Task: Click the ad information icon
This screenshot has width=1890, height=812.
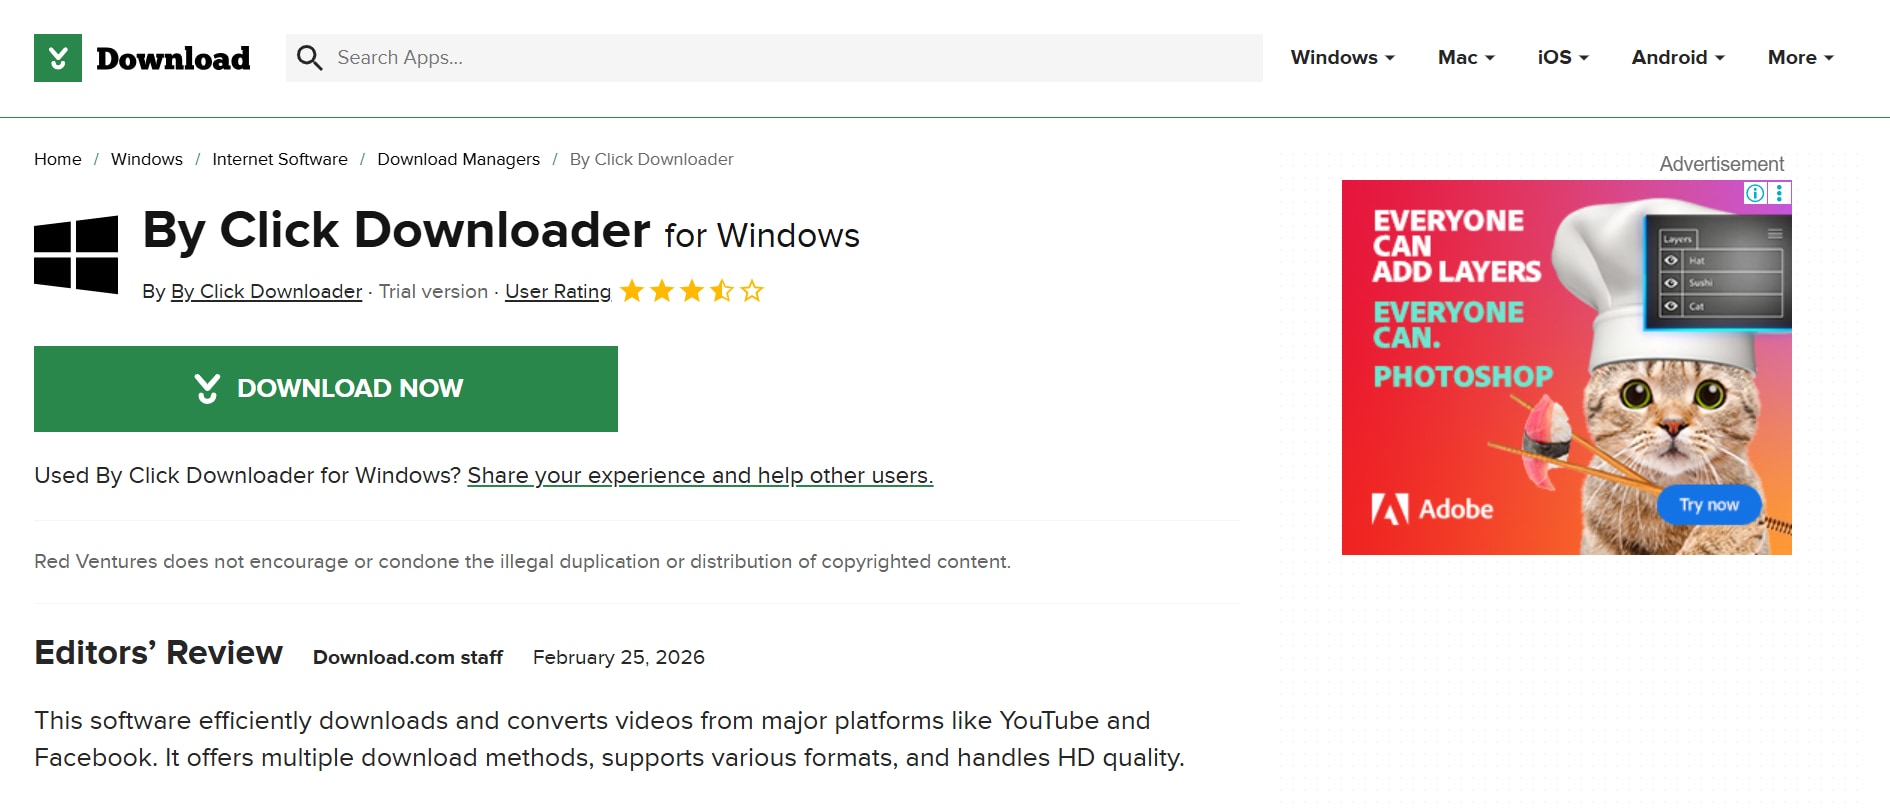Action: (x=1755, y=193)
